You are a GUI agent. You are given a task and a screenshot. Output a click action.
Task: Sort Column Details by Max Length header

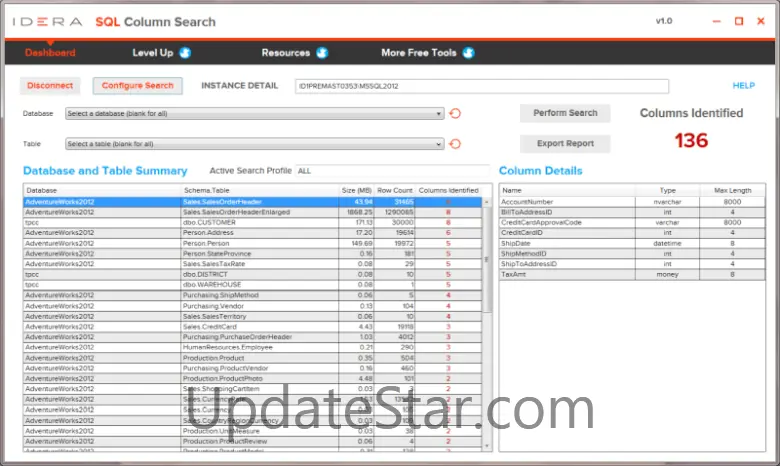click(732, 190)
